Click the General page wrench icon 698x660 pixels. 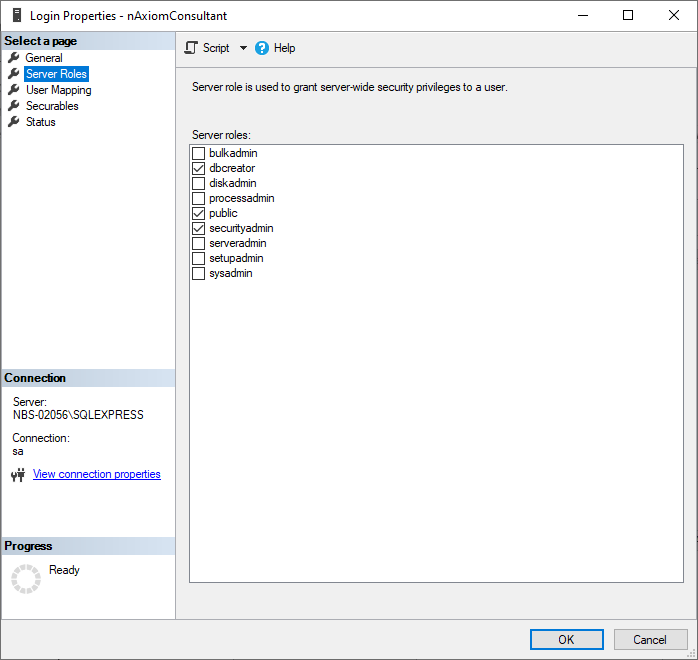point(14,58)
